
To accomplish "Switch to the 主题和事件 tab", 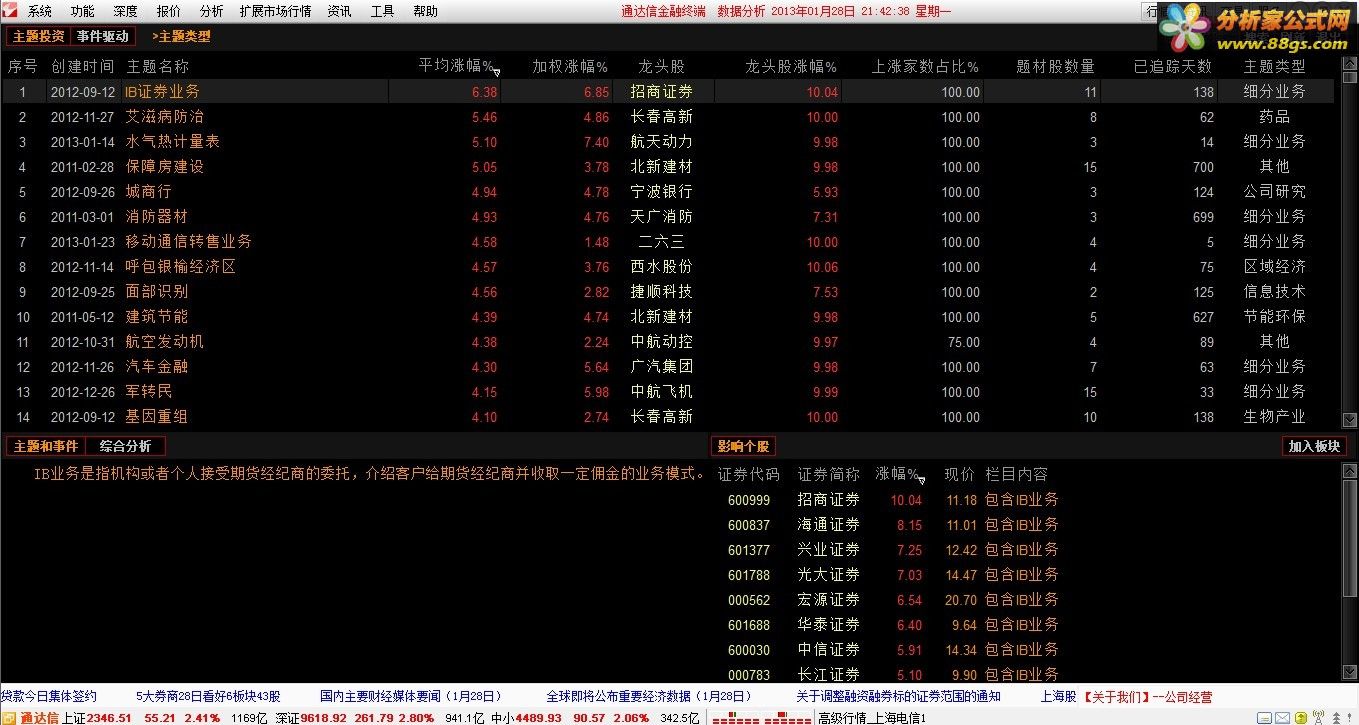I will pos(46,446).
